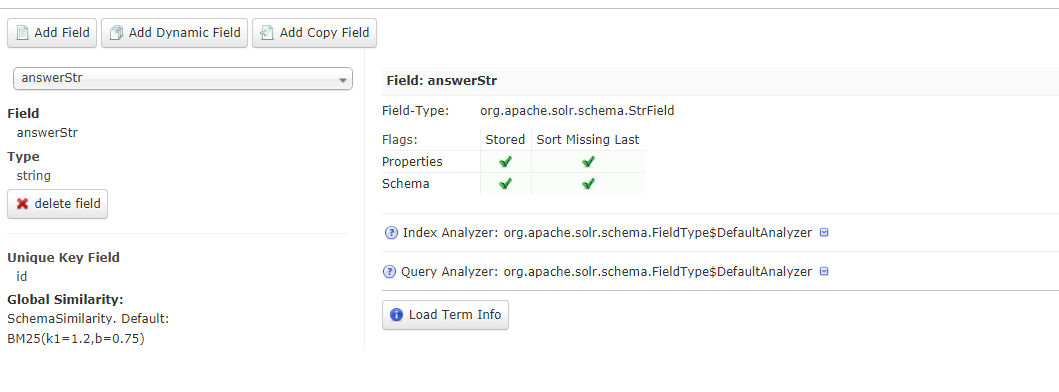Click the Index Analyzer class name text
The height and width of the screenshot is (392, 1059).
pos(656,233)
